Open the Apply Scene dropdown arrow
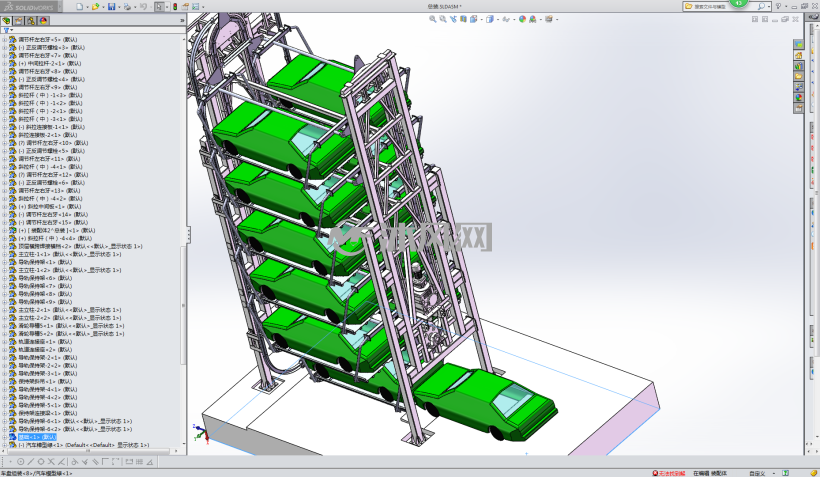The height and width of the screenshot is (477, 820). [540, 19]
